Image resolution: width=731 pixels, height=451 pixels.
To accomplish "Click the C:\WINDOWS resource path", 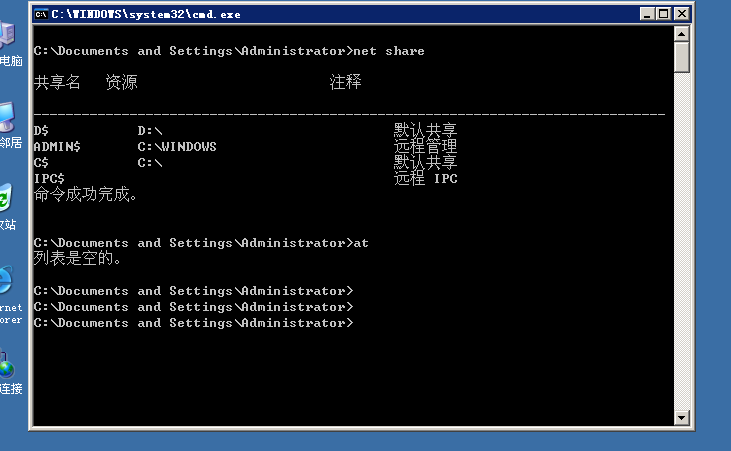I will click(177, 147).
